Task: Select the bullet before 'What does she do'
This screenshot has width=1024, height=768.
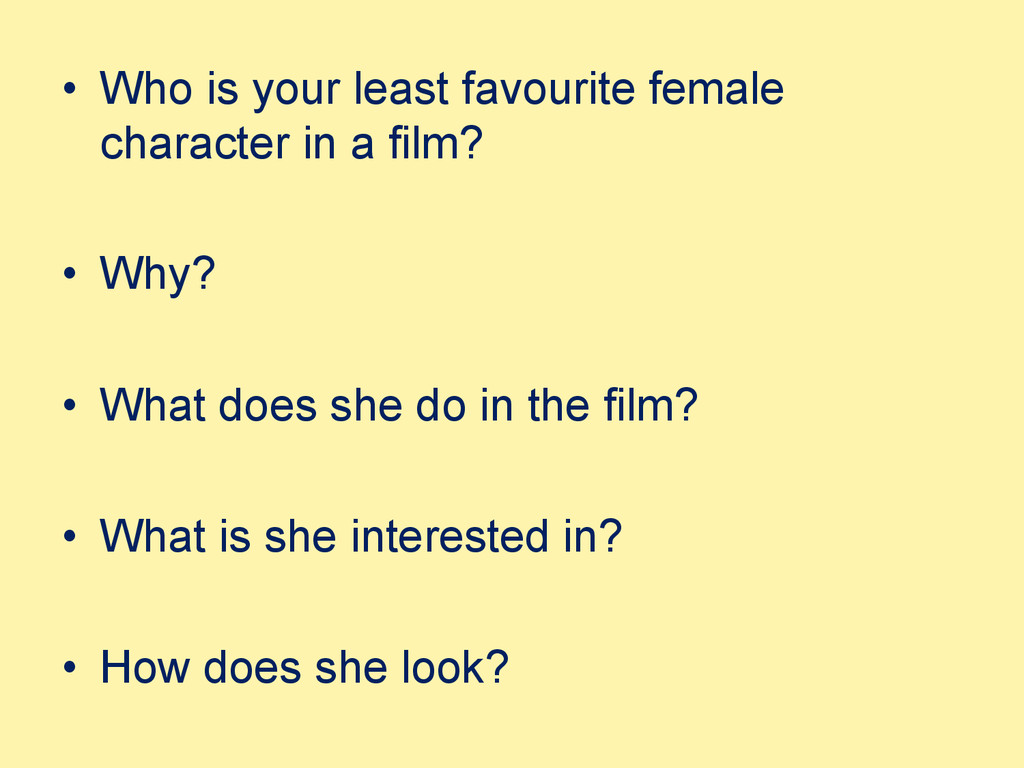Action: pyautogui.click(x=70, y=406)
